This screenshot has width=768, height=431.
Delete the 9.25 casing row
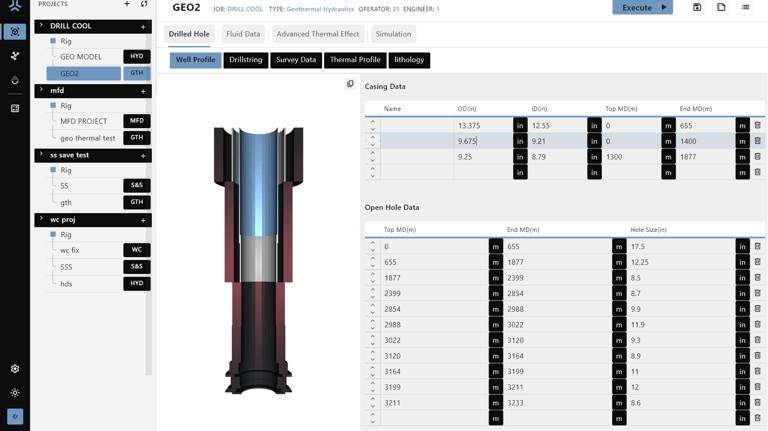click(x=757, y=157)
